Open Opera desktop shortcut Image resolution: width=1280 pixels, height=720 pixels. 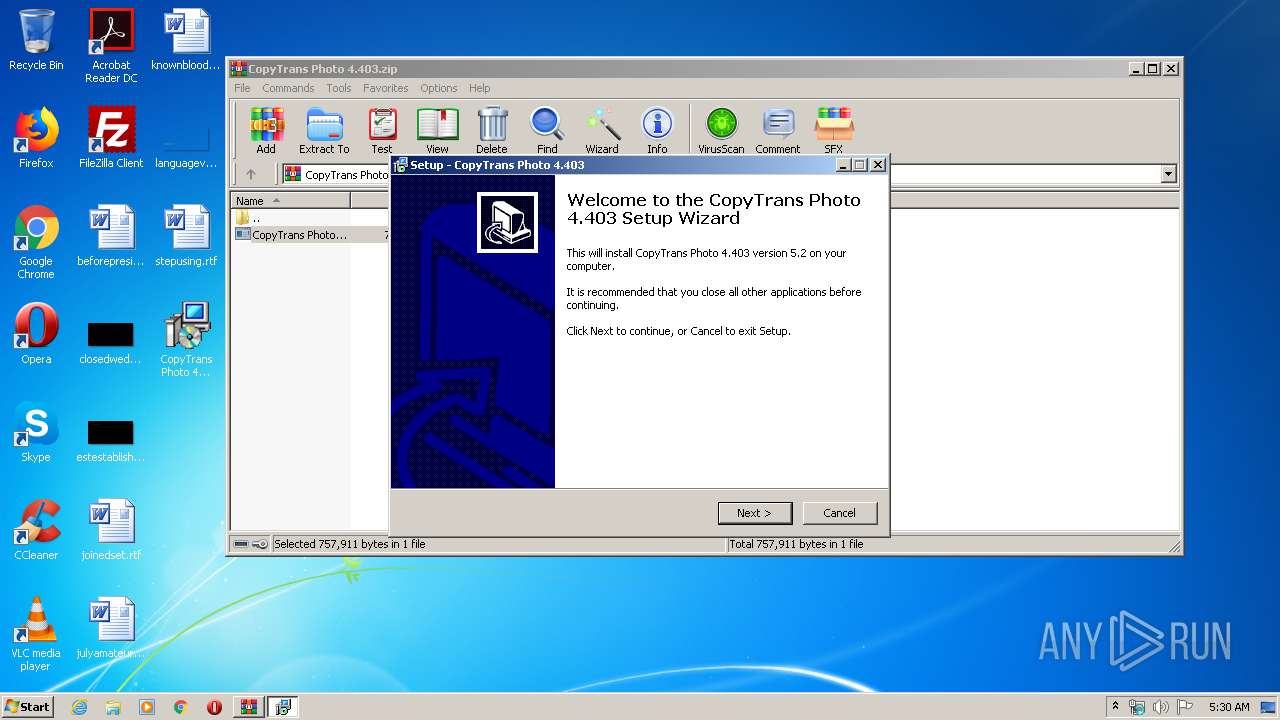[x=36, y=334]
